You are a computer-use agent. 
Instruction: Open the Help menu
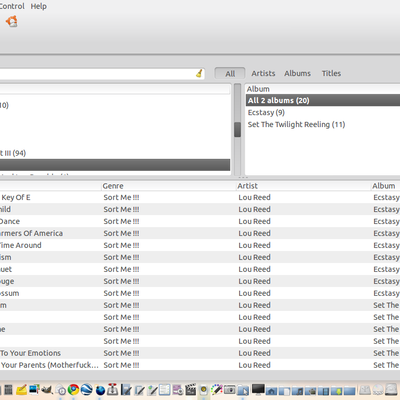coord(39,6)
